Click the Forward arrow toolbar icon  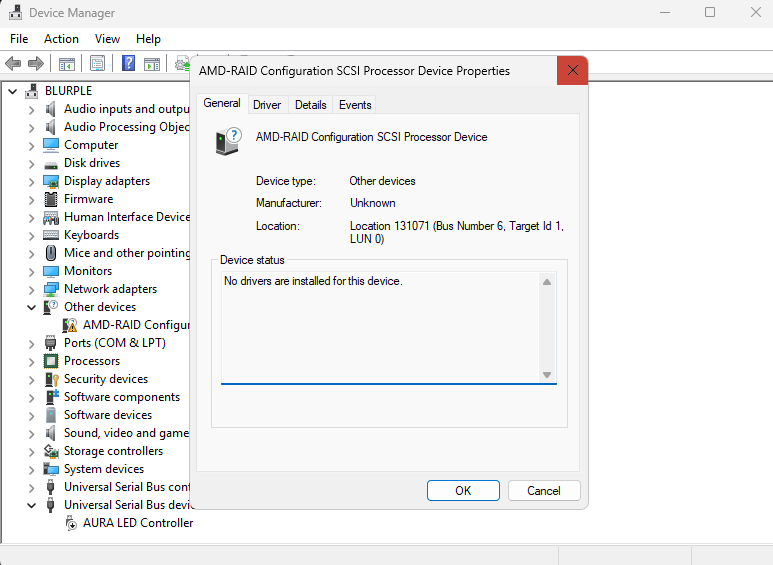tap(36, 63)
